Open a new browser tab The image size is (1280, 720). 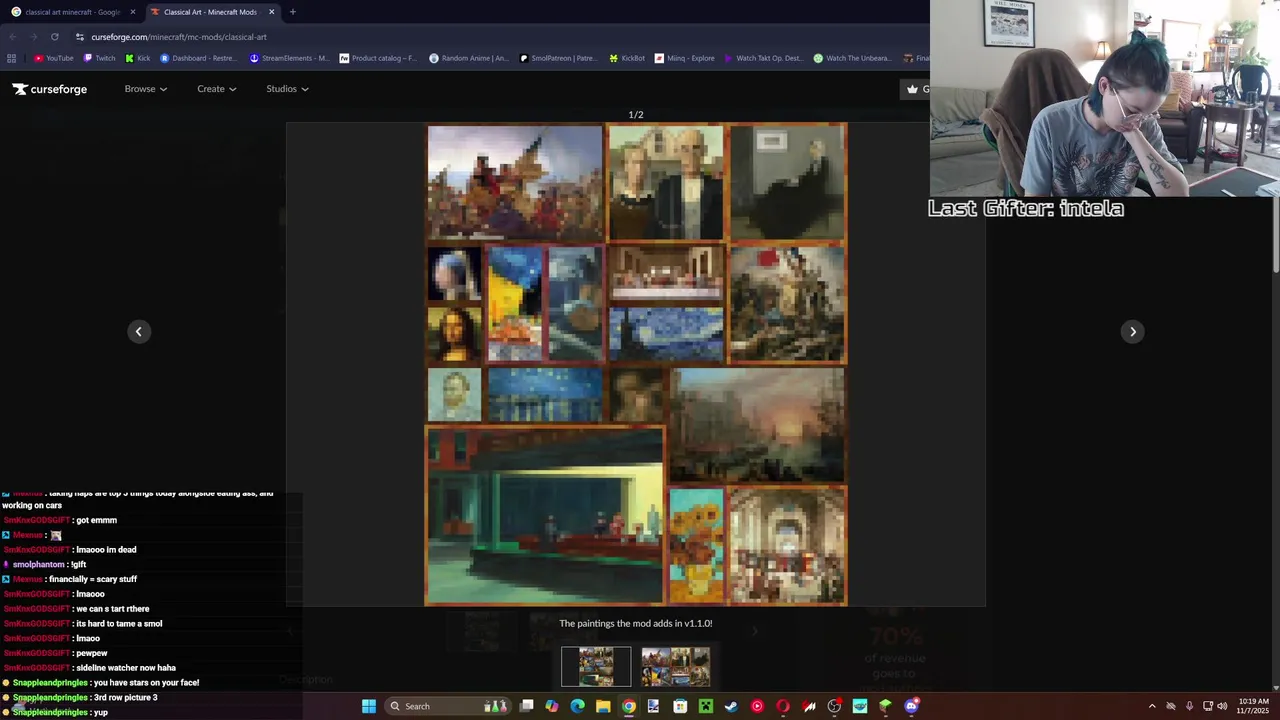(x=292, y=12)
